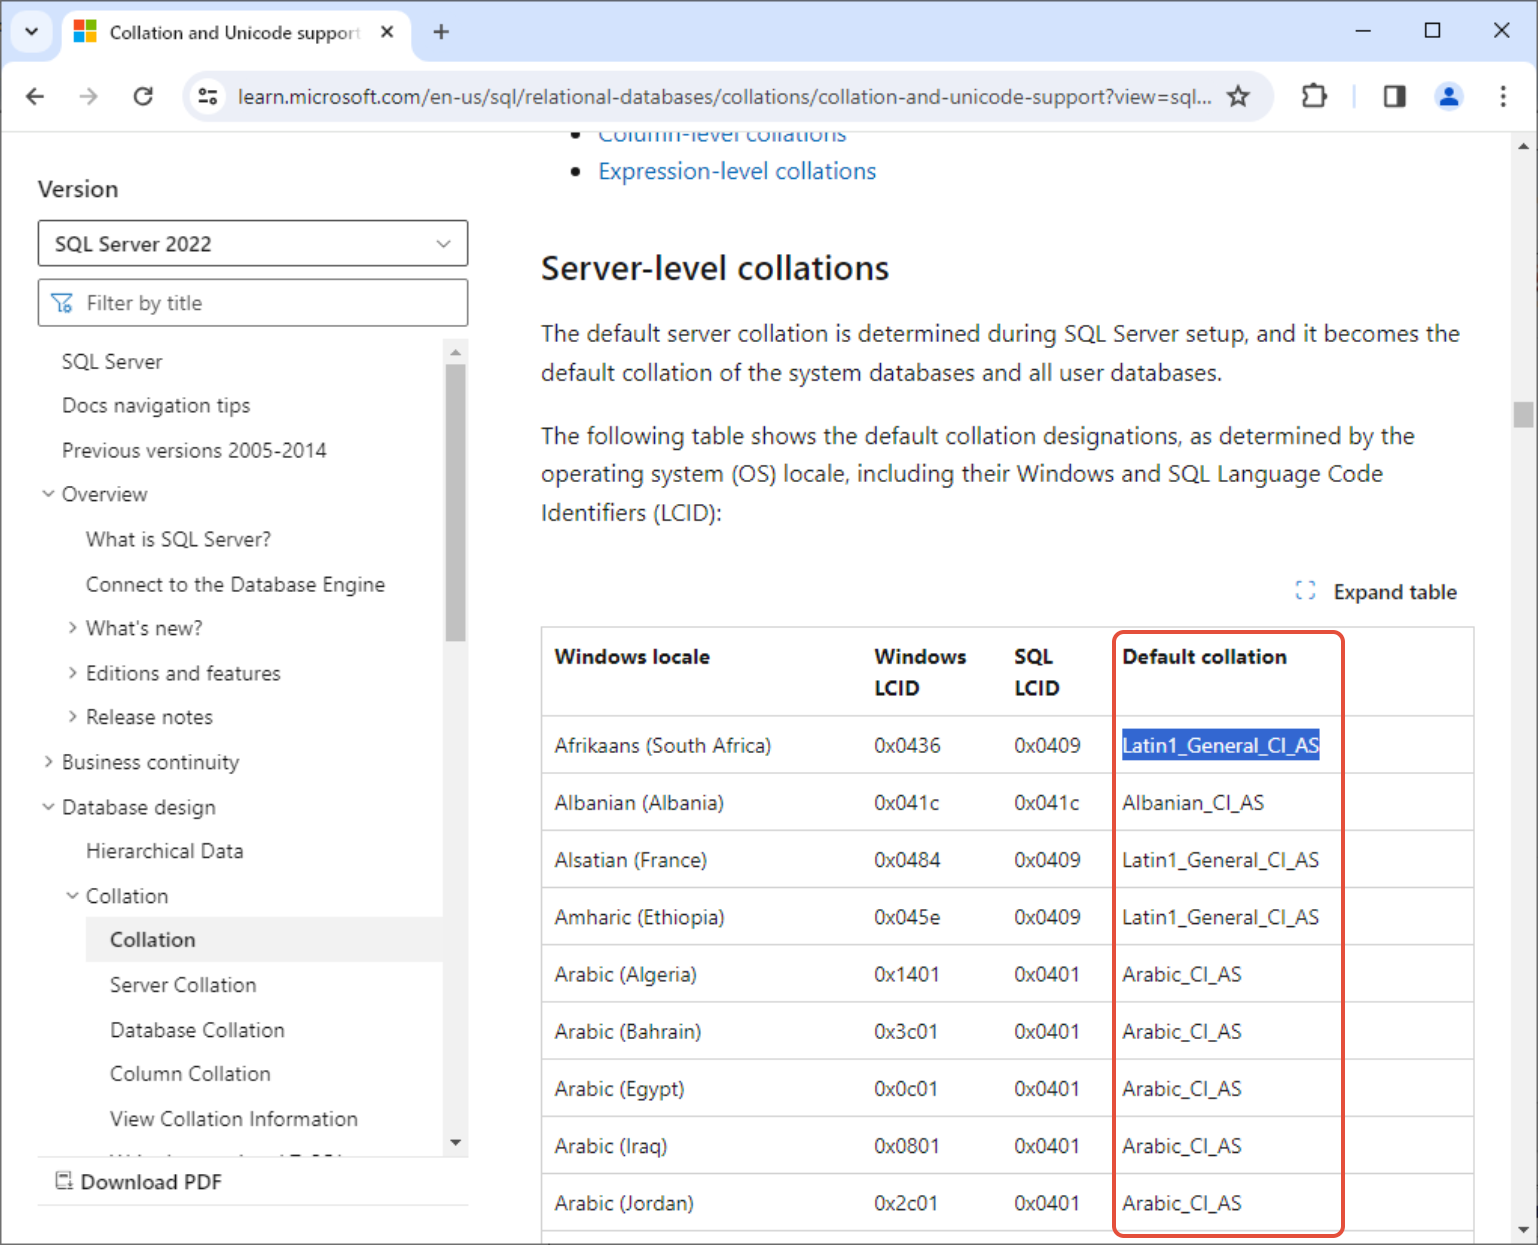Open the Extensions puzzle icon
1538x1245 pixels.
pos(1314,96)
